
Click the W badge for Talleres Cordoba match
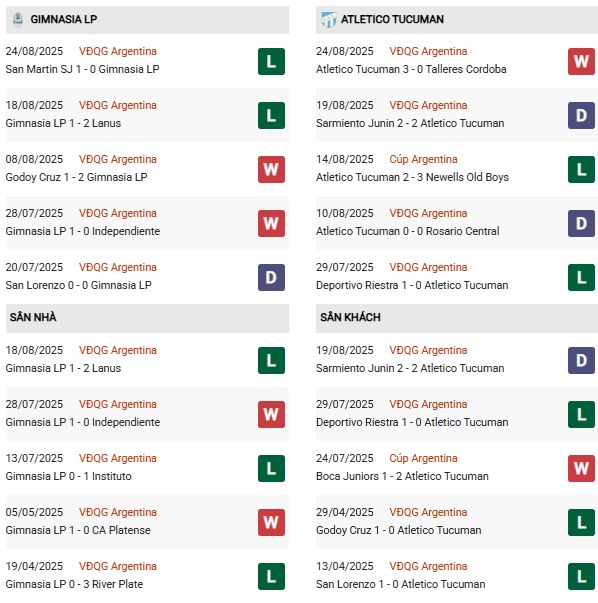click(581, 61)
